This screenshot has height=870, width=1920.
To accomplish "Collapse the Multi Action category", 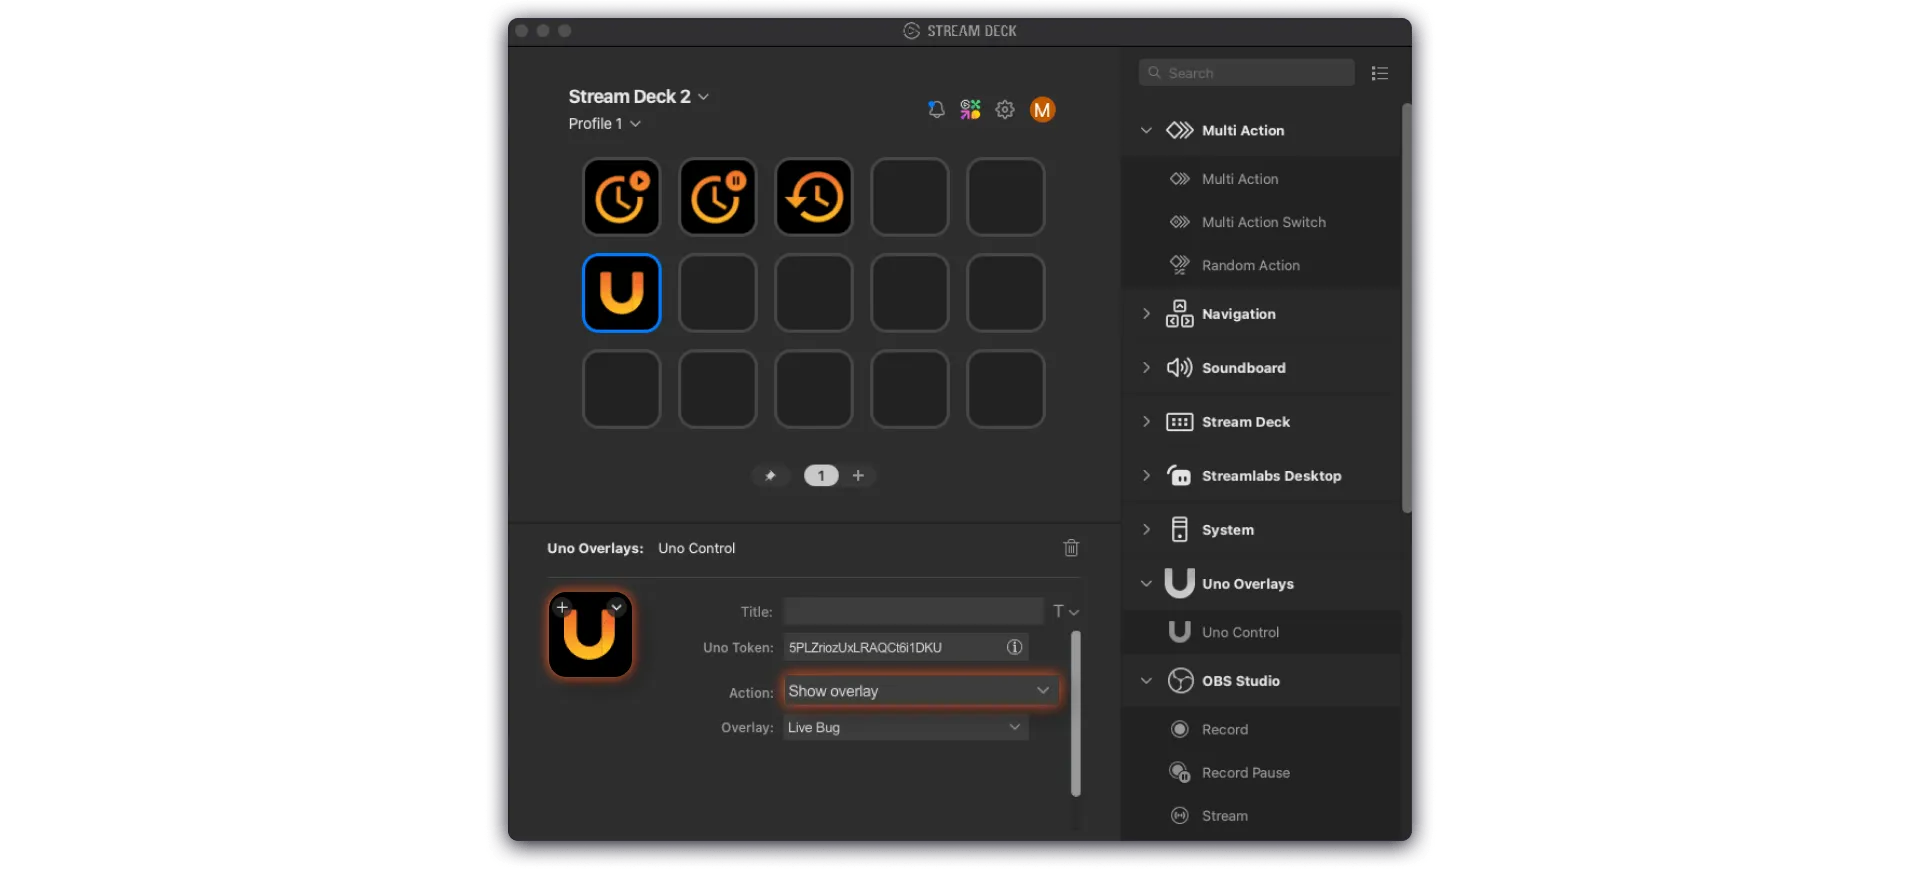I will (1146, 130).
